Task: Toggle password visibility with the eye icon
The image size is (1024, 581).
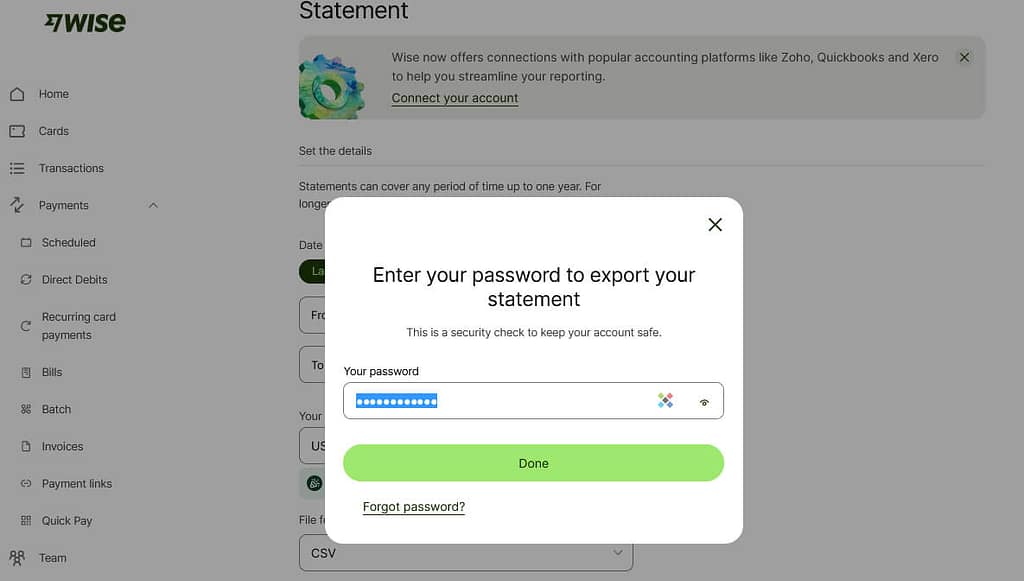Action: [703, 401]
